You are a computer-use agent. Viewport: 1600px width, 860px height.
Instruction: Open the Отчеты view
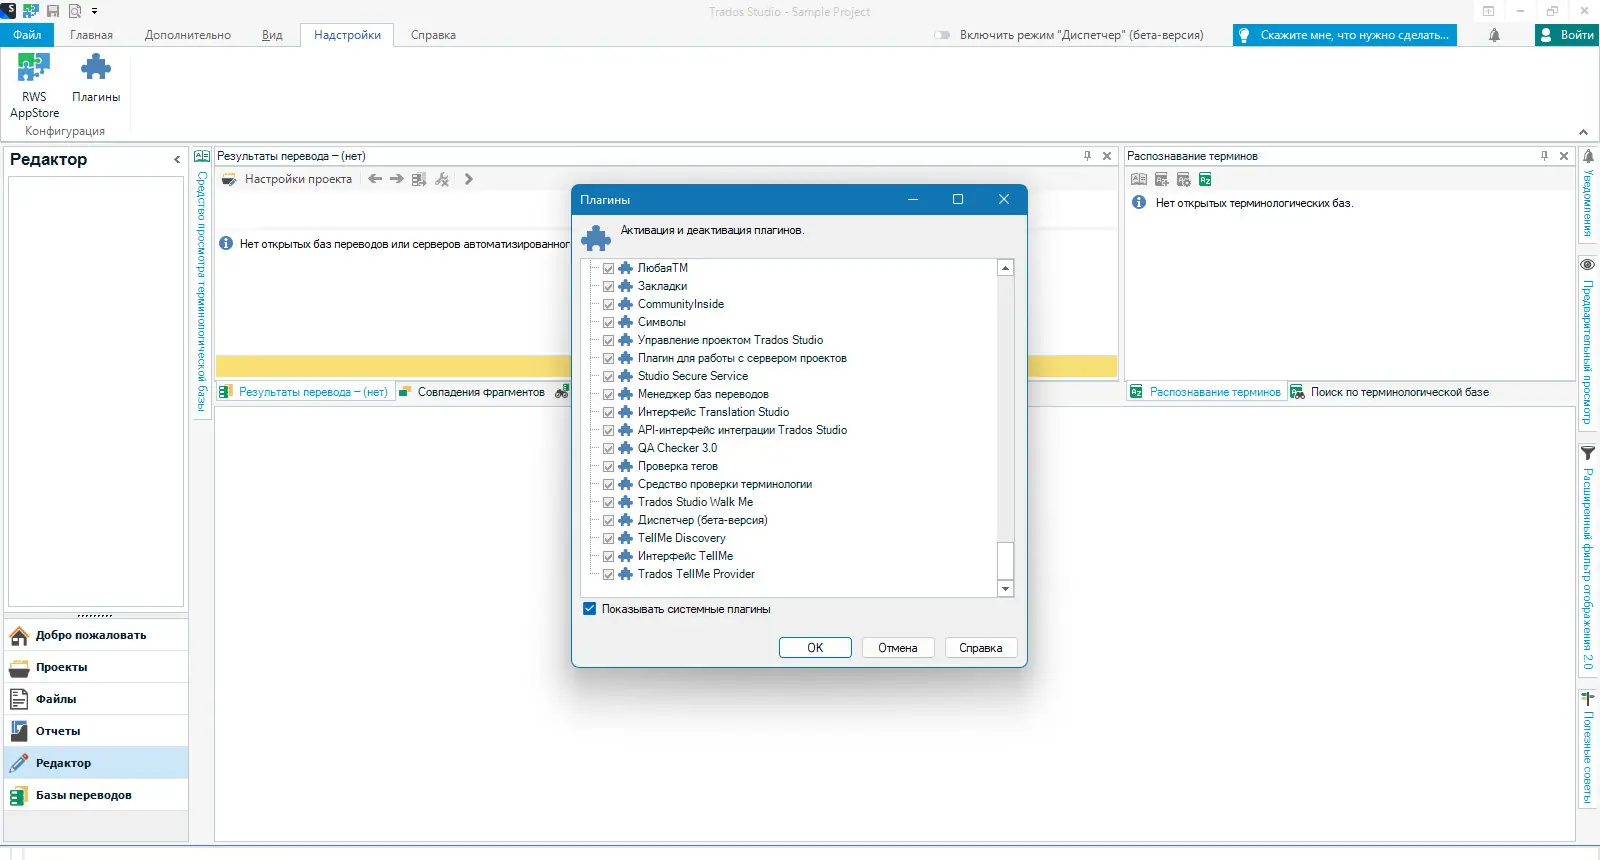pyautogui.click(x=97, y=731)
